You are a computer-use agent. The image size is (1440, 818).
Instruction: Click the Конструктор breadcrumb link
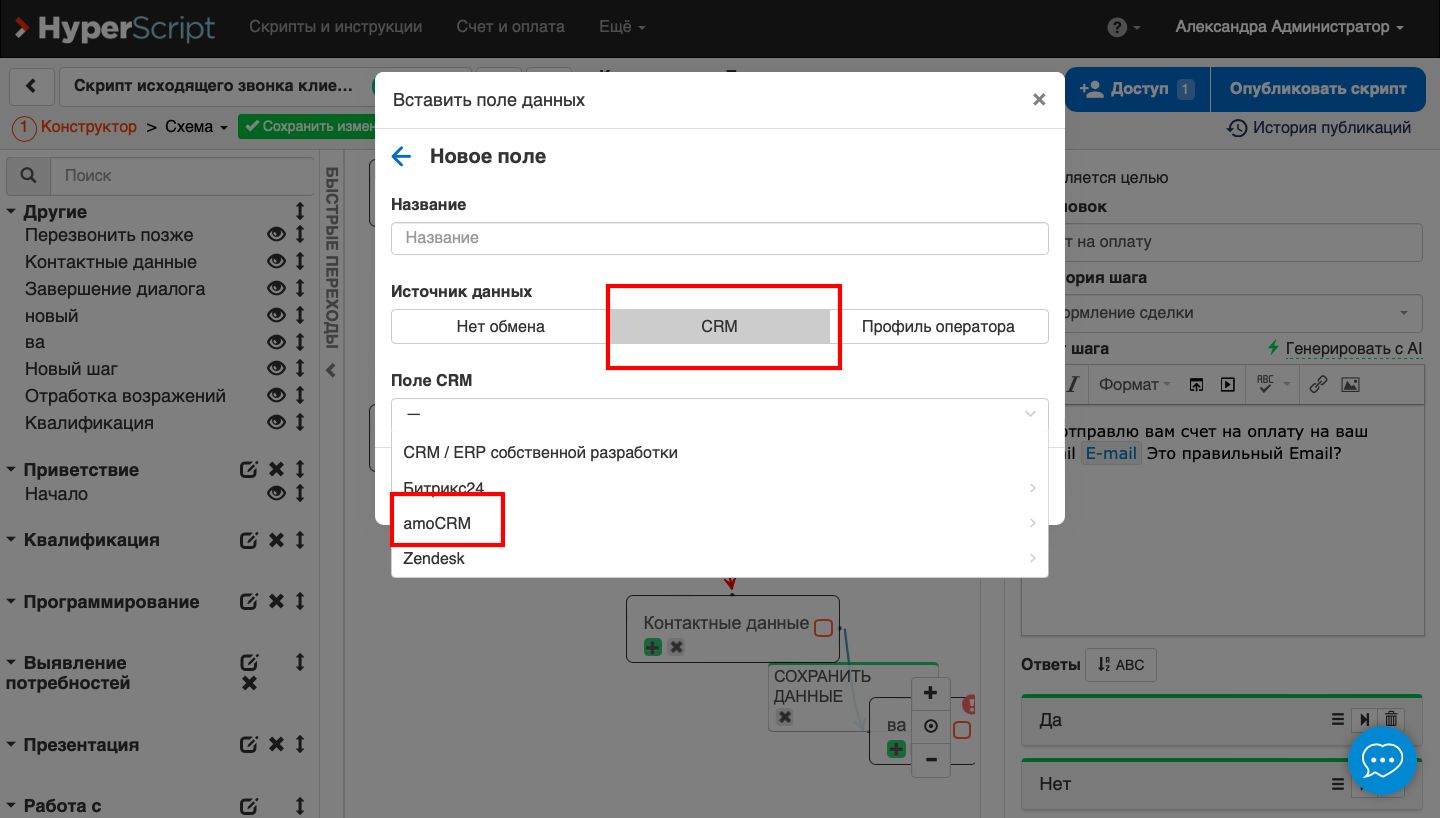tap(88, 127)
